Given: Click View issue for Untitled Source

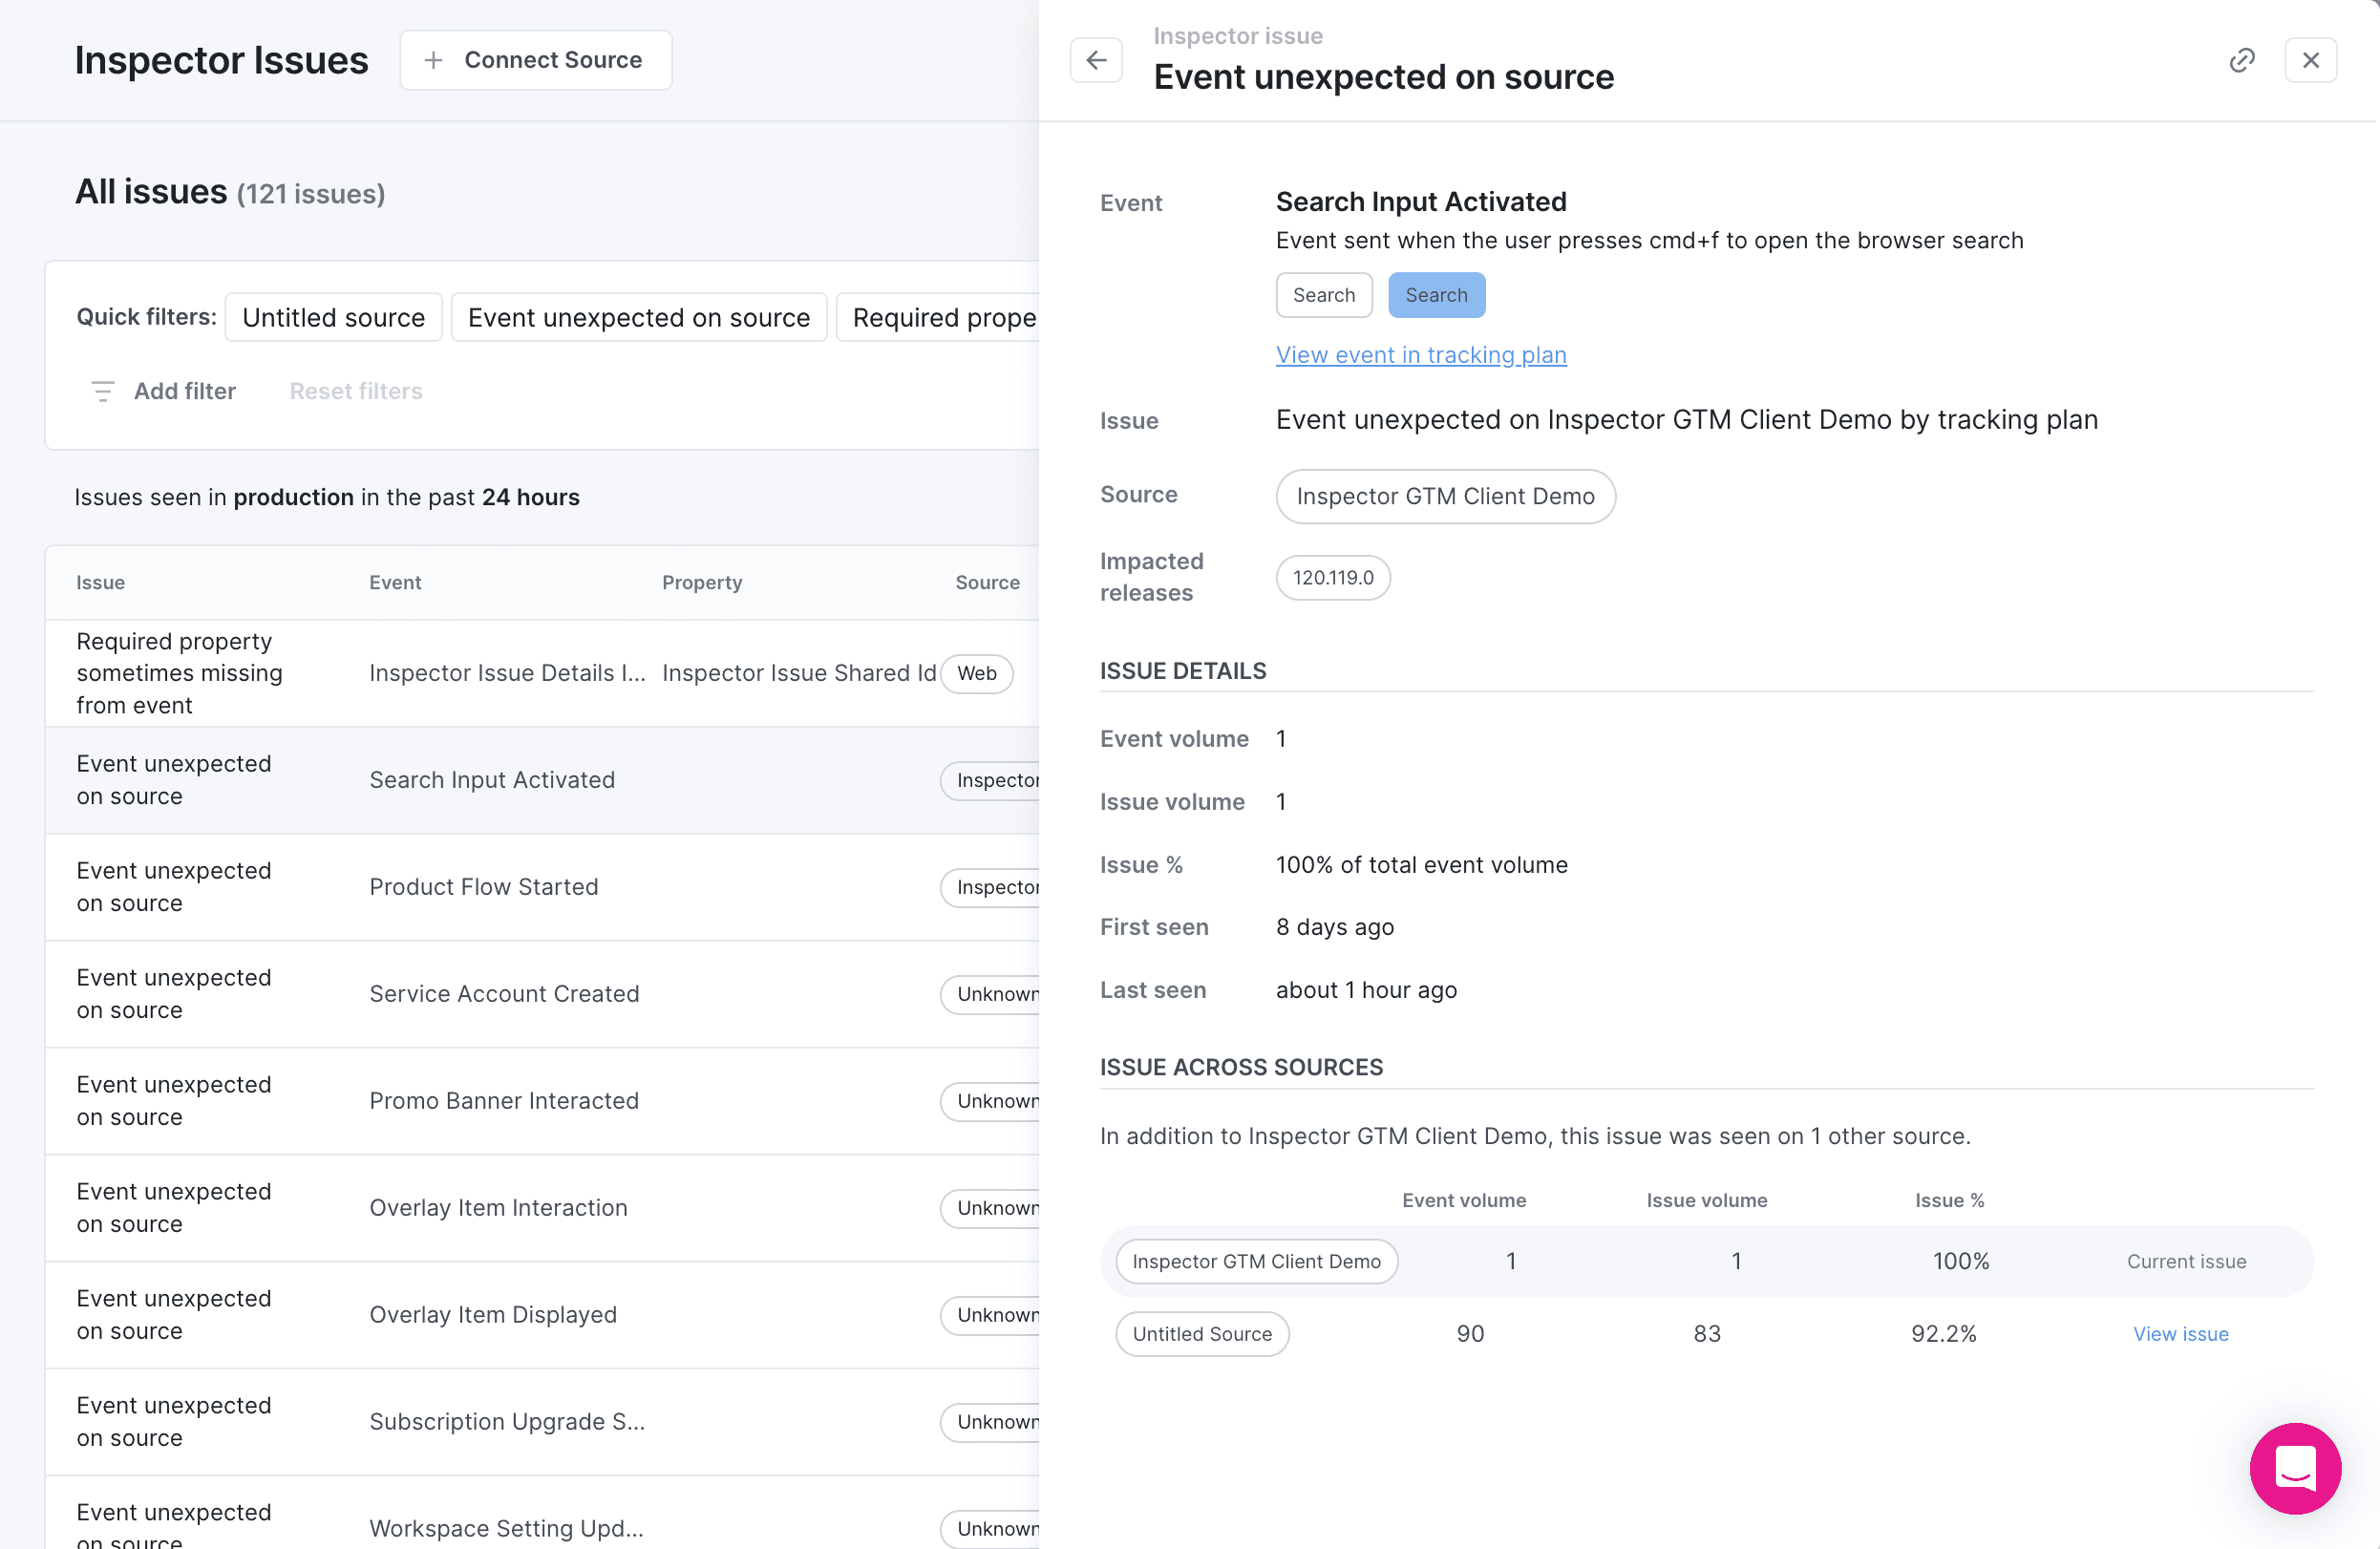Looking at the screenshot, I should pos(2180,1333).
